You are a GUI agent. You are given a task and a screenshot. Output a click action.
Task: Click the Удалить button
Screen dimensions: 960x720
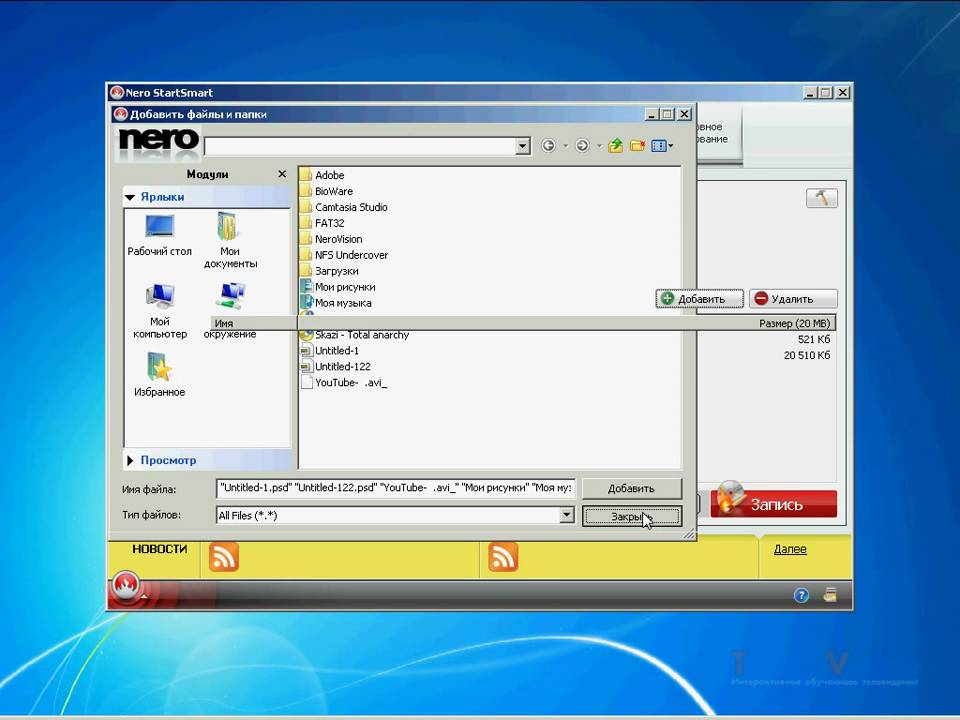(x=793, y=299)
